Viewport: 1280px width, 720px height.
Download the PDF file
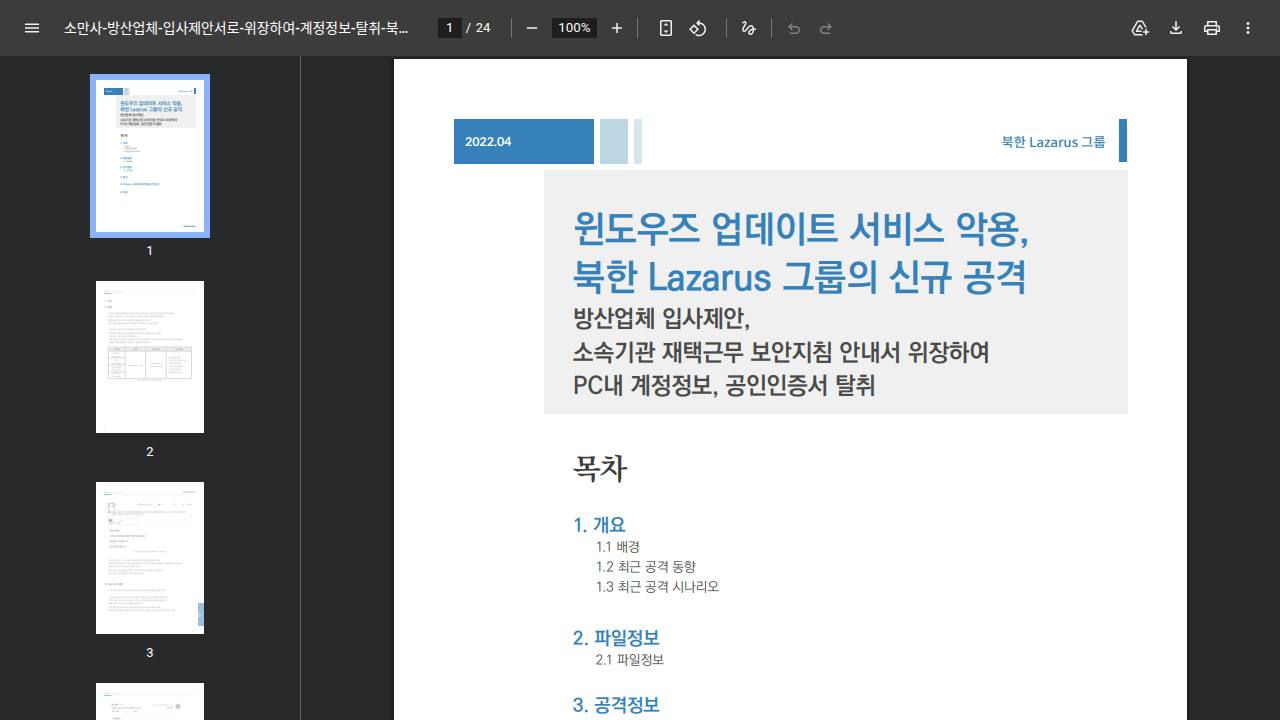pyautogui.click(x=1176, y=28)
